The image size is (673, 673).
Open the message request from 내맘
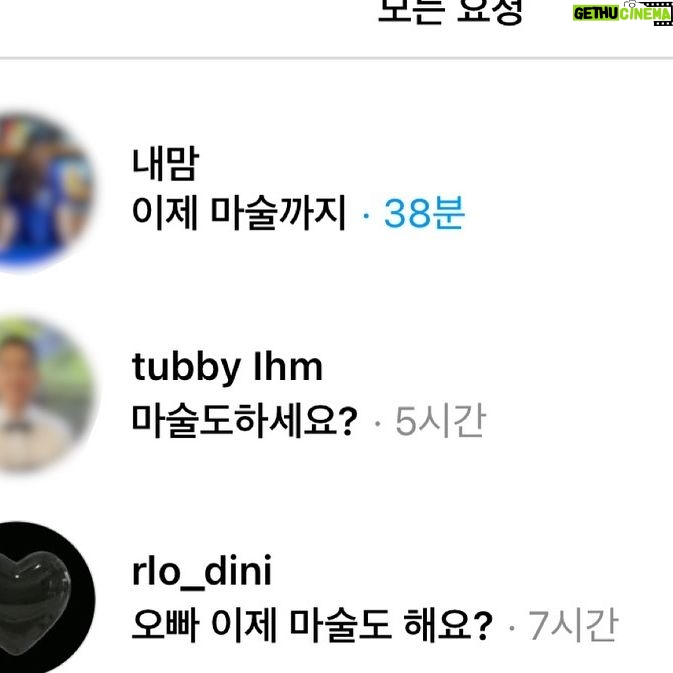[336, 189]
